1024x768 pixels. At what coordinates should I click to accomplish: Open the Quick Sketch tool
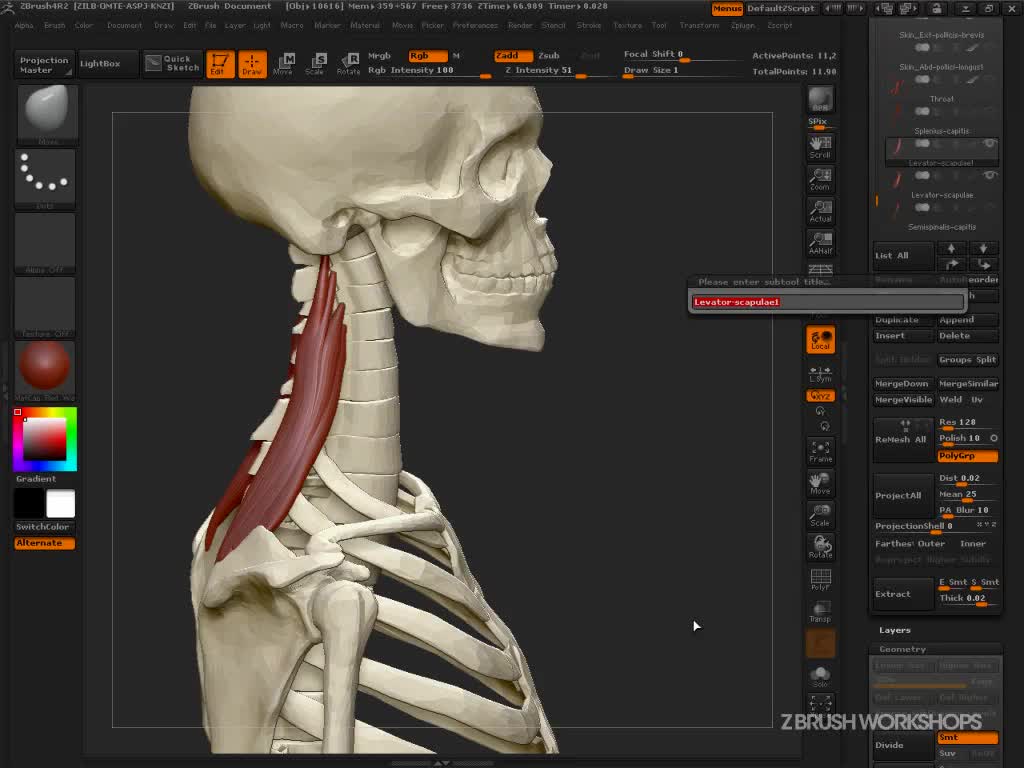click(x=173, y=63)
